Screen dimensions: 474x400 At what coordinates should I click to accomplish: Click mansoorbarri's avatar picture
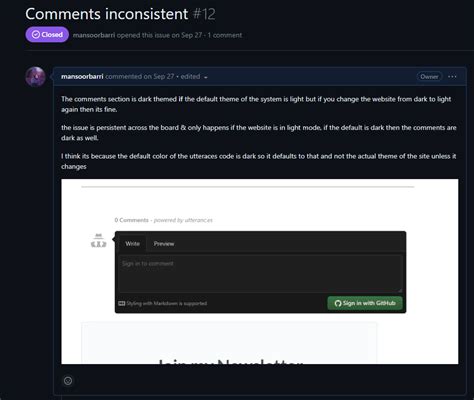[x=35, y=77]
